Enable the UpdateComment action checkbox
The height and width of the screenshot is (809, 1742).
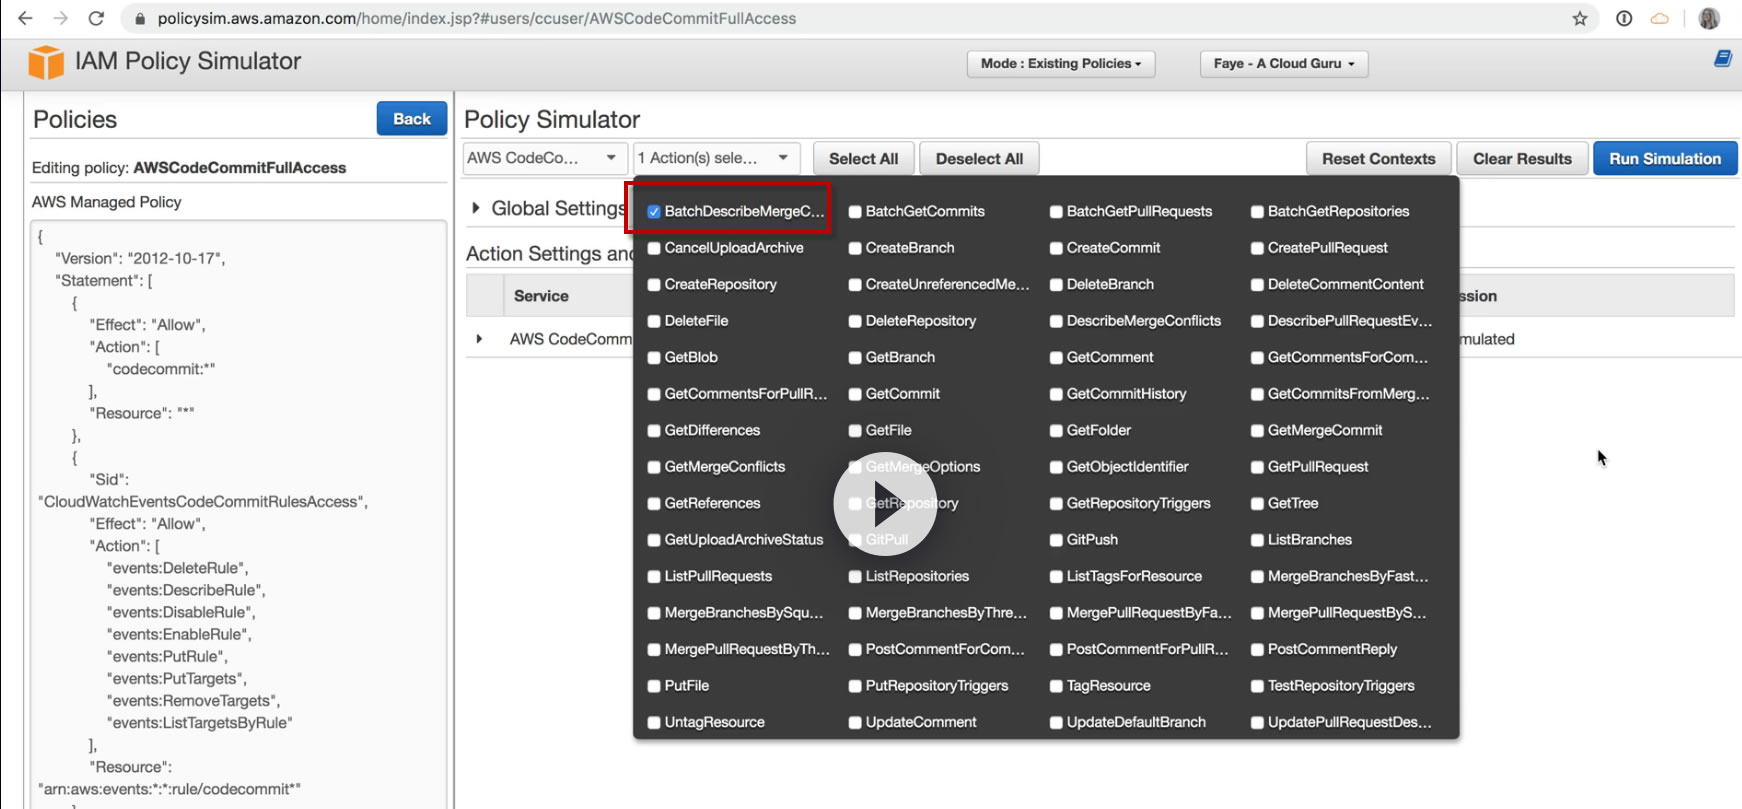pos(855,723)
